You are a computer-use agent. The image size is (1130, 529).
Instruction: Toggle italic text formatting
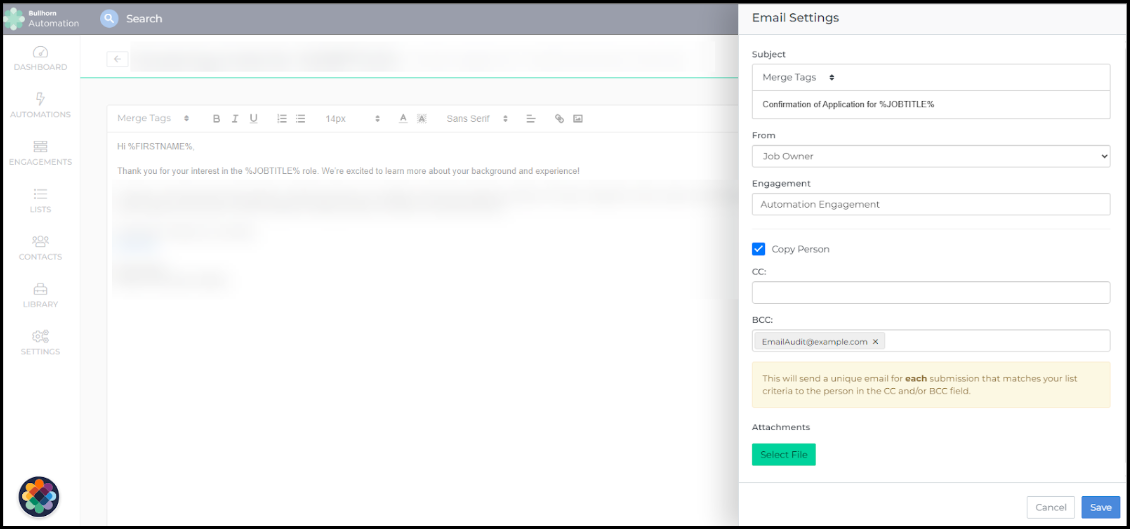pos(235,118)
